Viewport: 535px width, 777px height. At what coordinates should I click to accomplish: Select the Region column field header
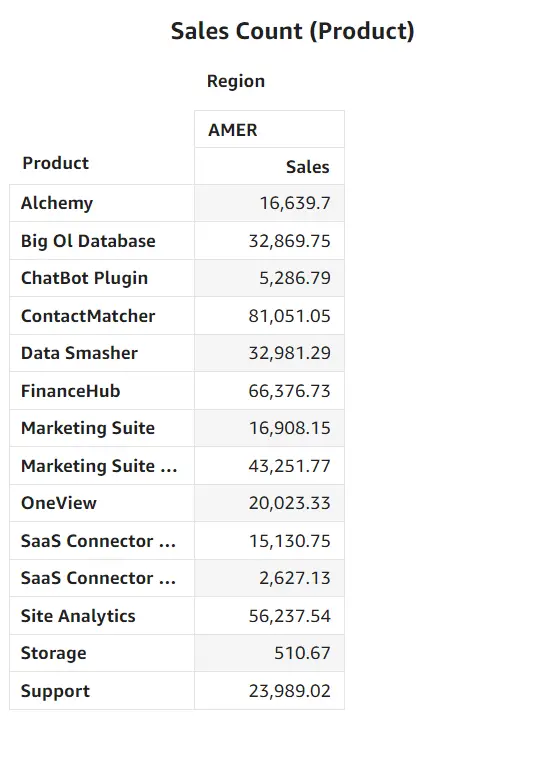click(236, 81)
